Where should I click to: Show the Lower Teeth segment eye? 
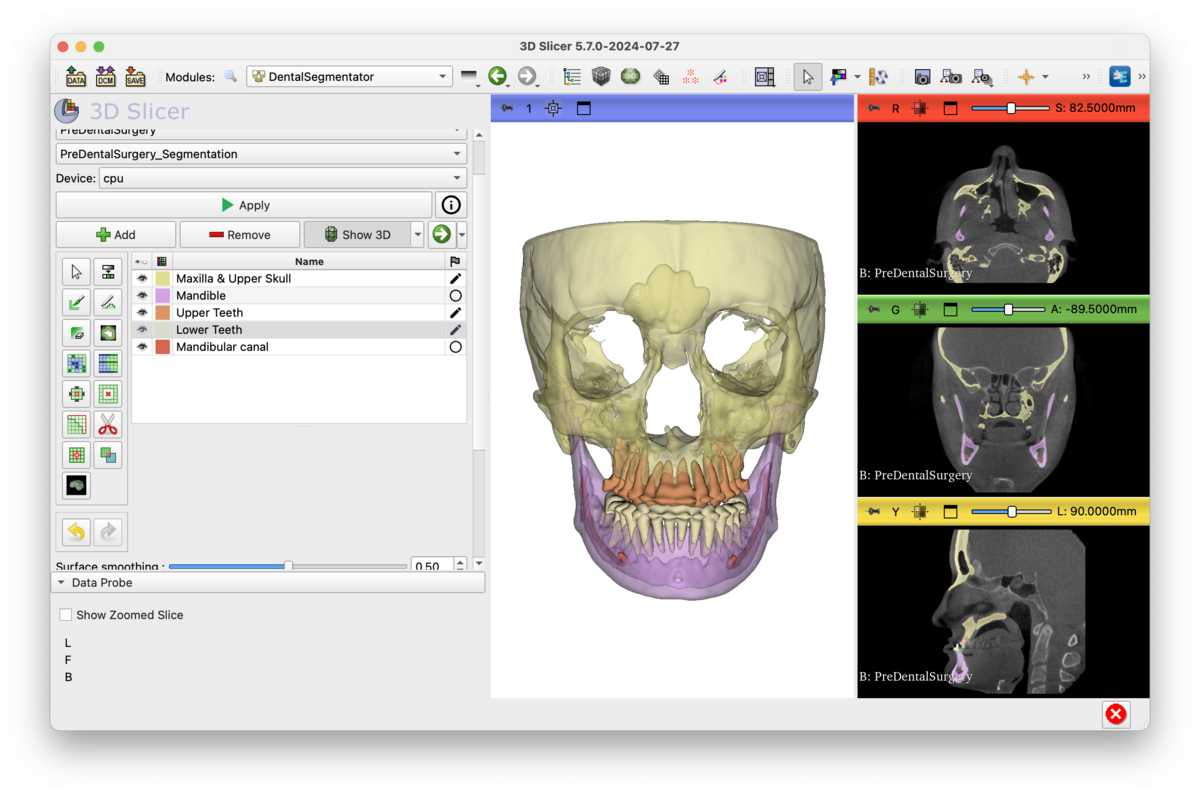(142, 330)
